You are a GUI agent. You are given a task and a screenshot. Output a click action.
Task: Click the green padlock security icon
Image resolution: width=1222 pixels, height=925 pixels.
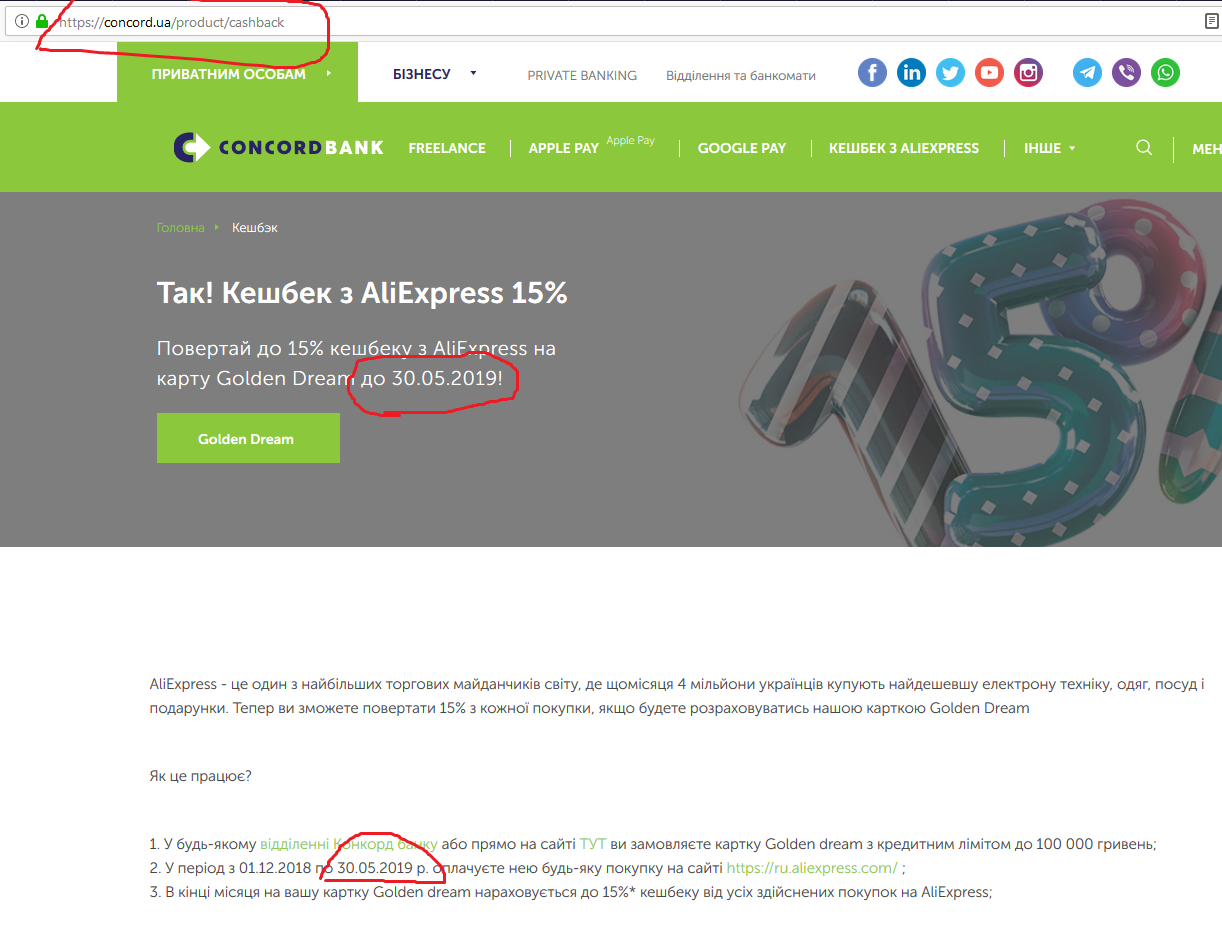(x=41, y=21)
